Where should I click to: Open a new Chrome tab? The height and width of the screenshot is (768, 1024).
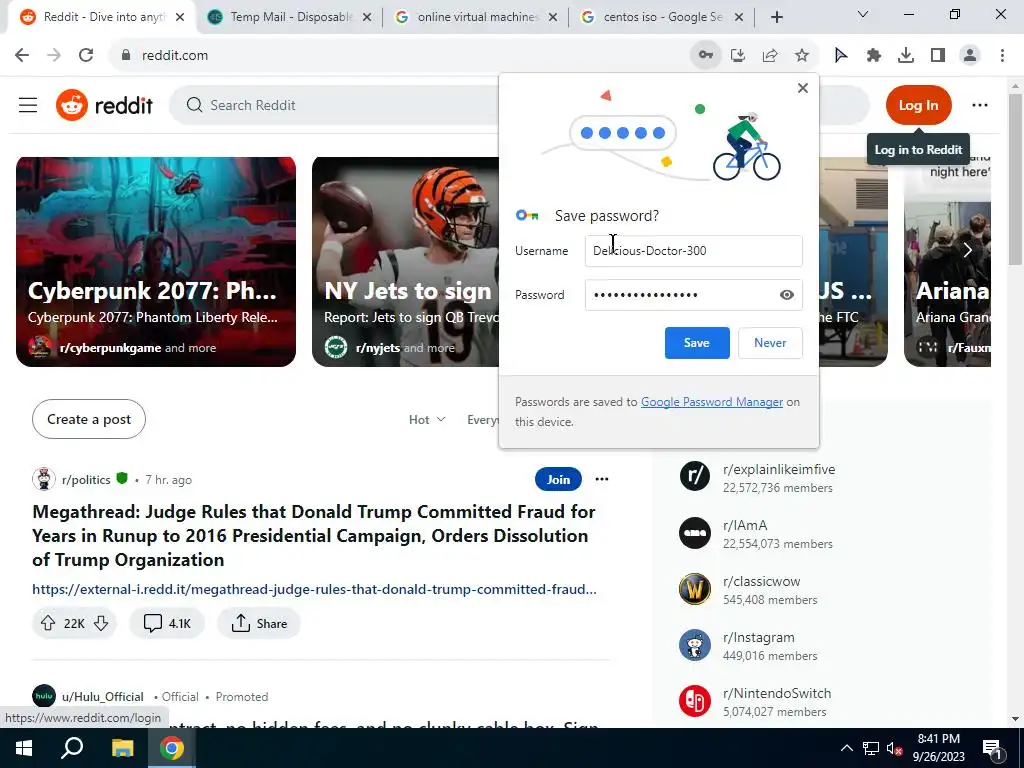coord(776,18)
